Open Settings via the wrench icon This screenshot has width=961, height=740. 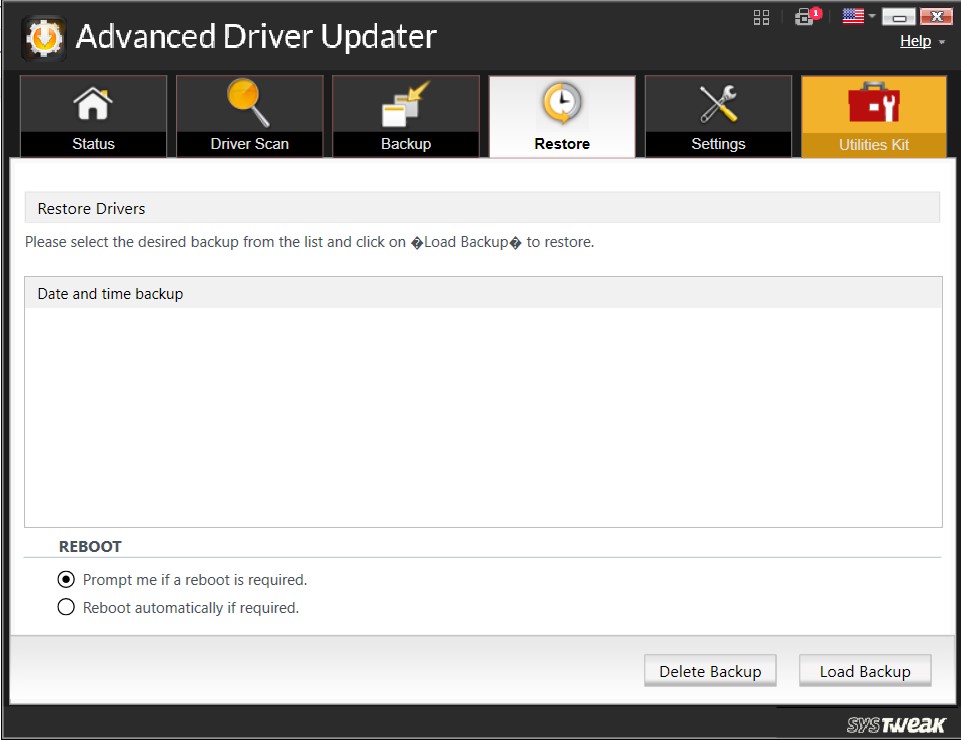tap(717, 103)
